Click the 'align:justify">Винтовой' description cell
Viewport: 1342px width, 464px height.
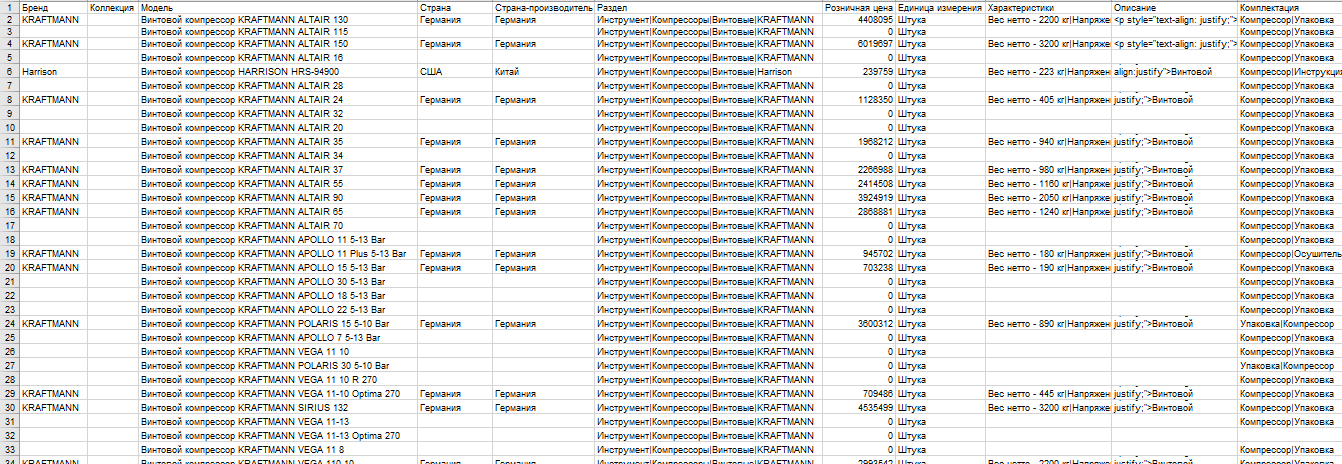pyautogui.click(x=1175, y=72)
